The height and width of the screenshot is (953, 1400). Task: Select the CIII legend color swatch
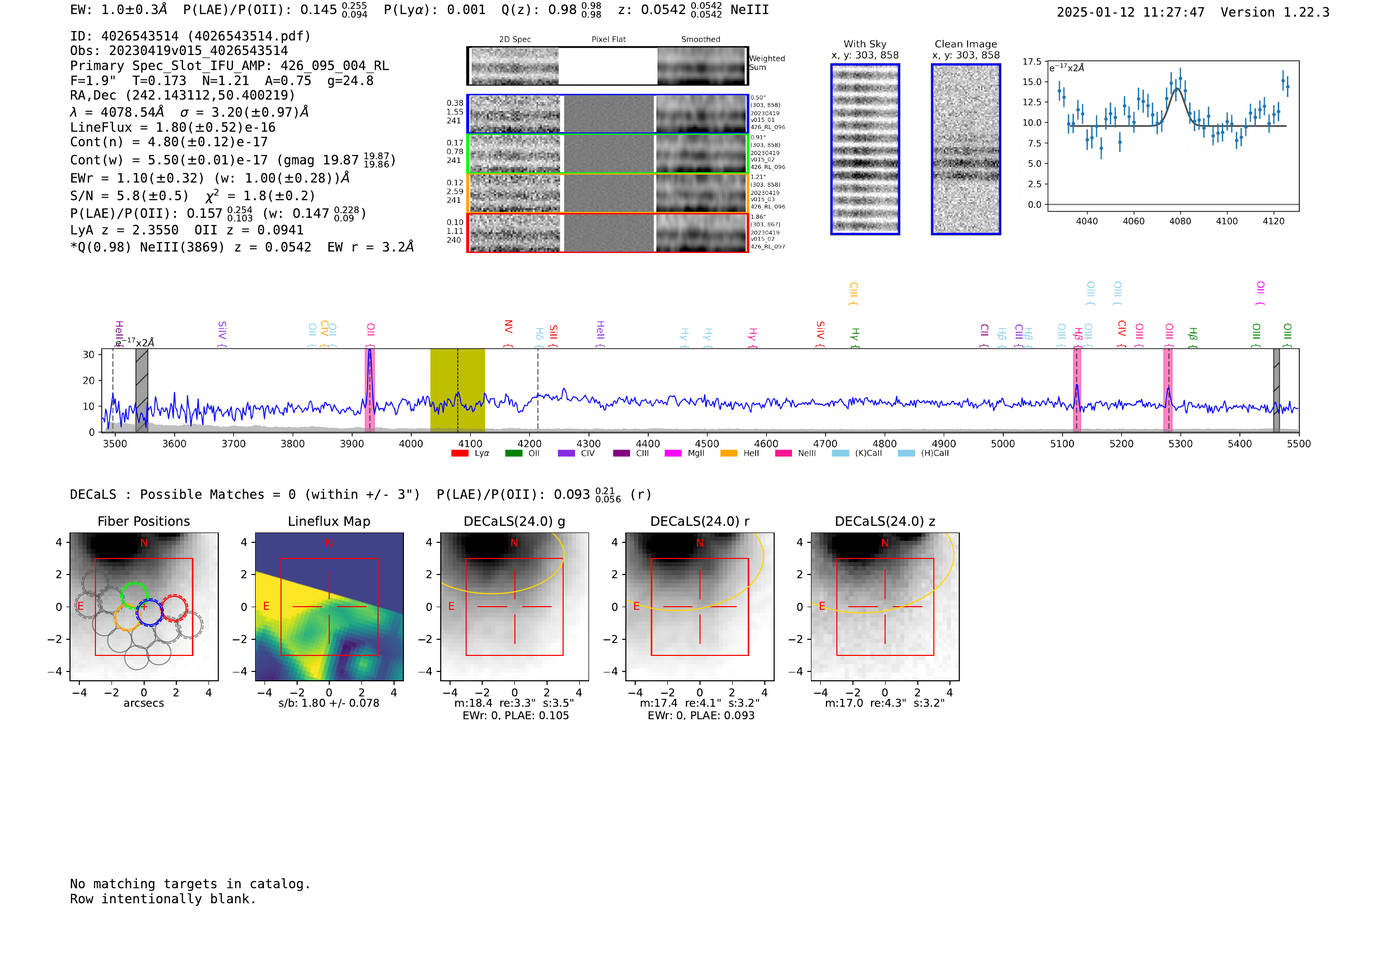[622, 453]
